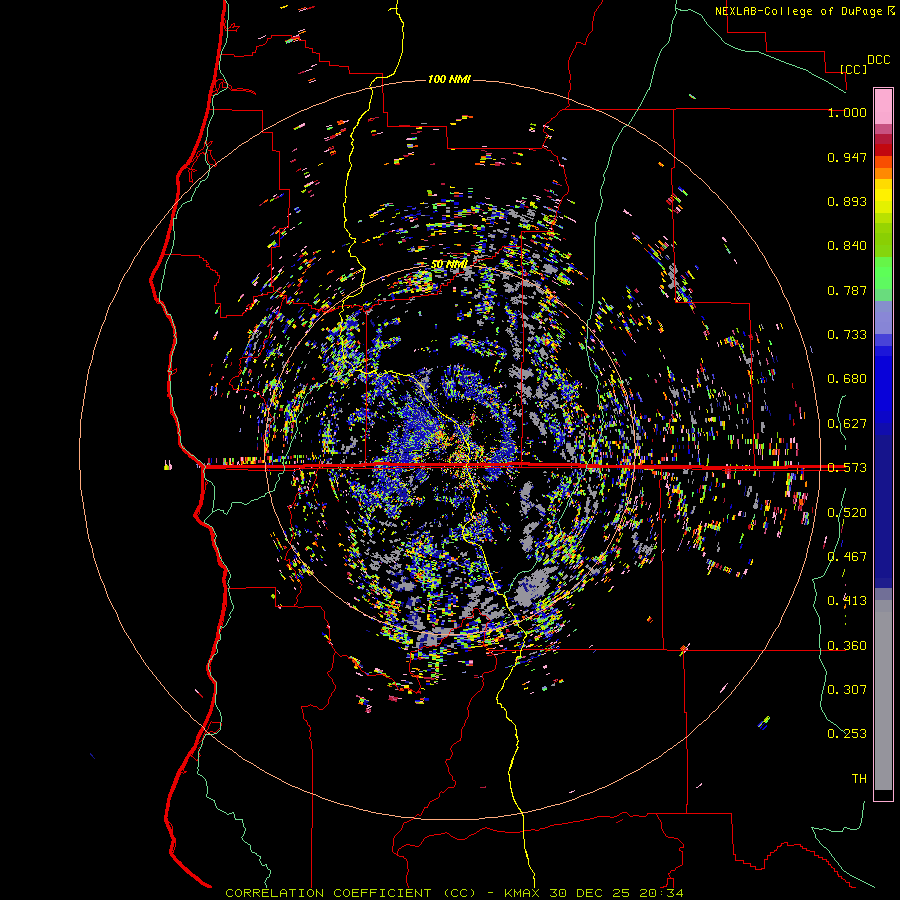Click the 0.360 scale value
The height and width of the screenshot is (900, 900).
coord(847,646)
